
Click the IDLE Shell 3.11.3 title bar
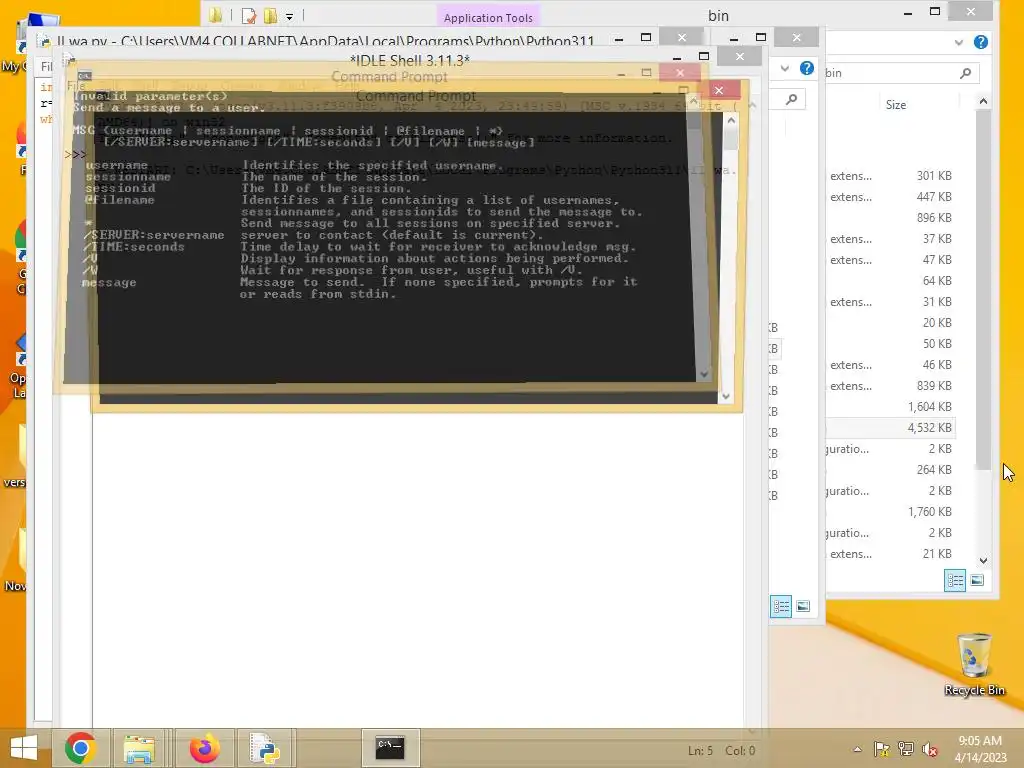[409, 61]
